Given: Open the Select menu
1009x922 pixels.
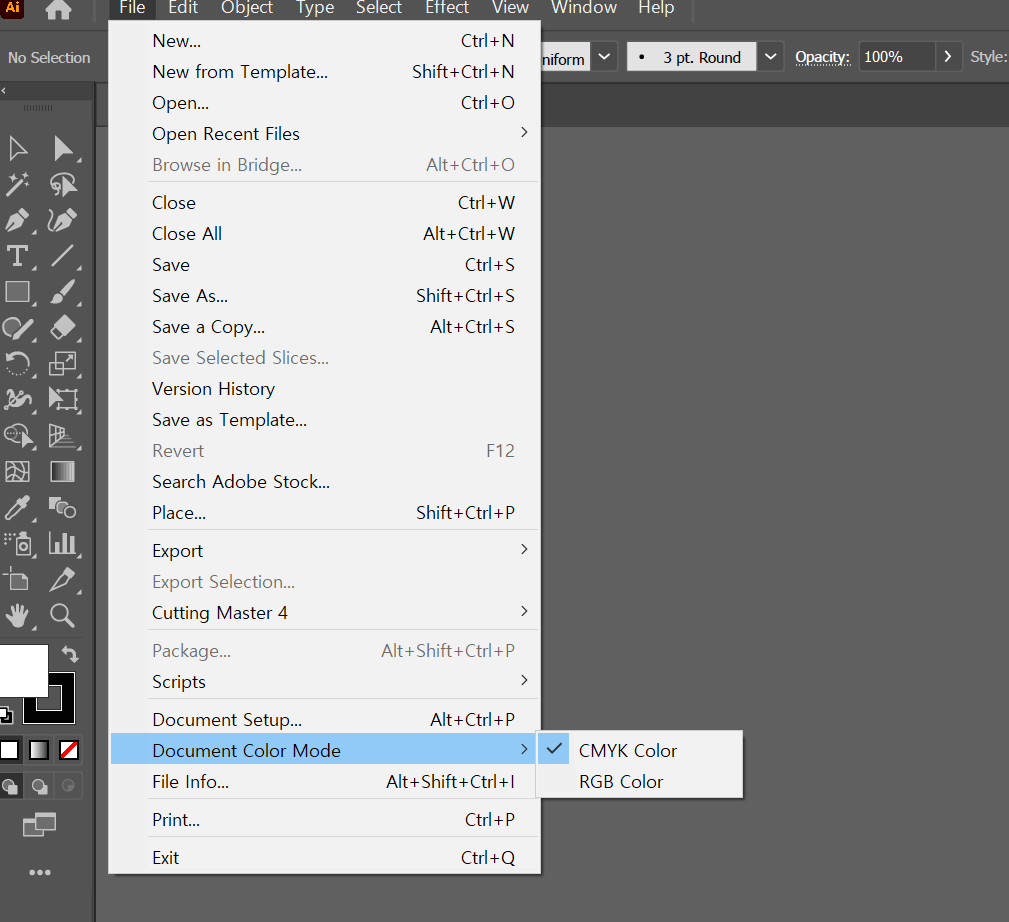Looking at the screenshot, I should [x=379, y=8].
